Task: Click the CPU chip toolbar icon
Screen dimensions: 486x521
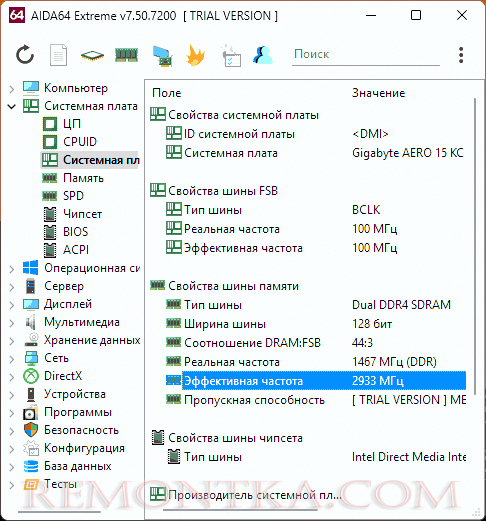Action: (92, 55)
